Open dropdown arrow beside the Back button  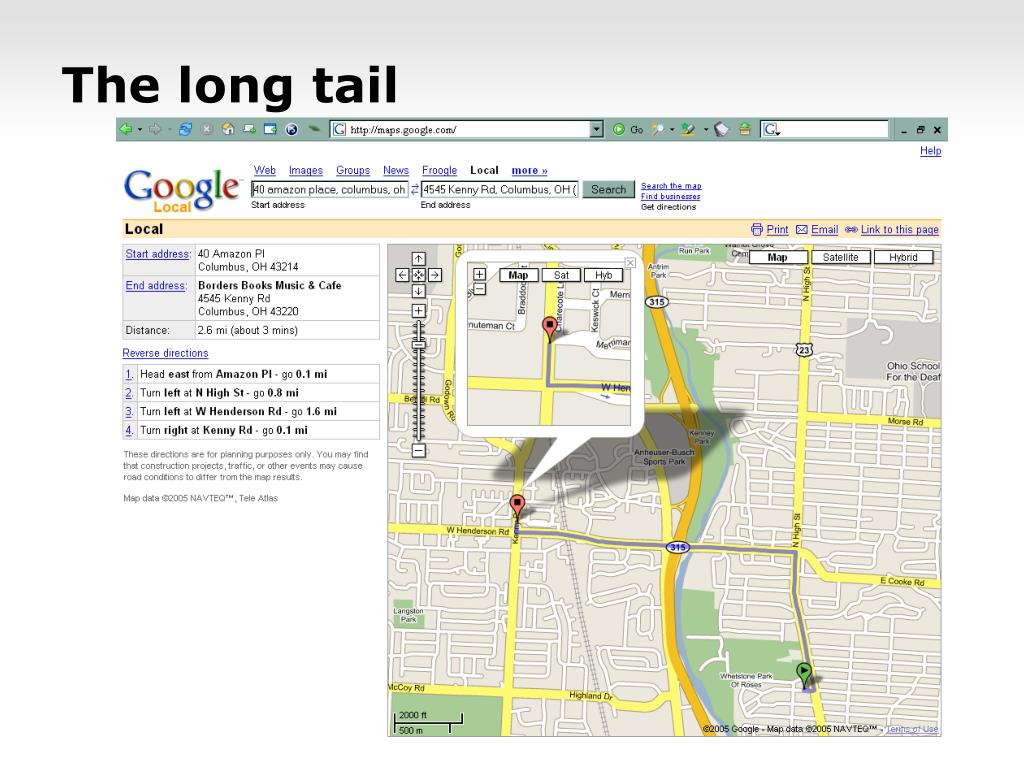pyautogui.click(x=140, y=130)
